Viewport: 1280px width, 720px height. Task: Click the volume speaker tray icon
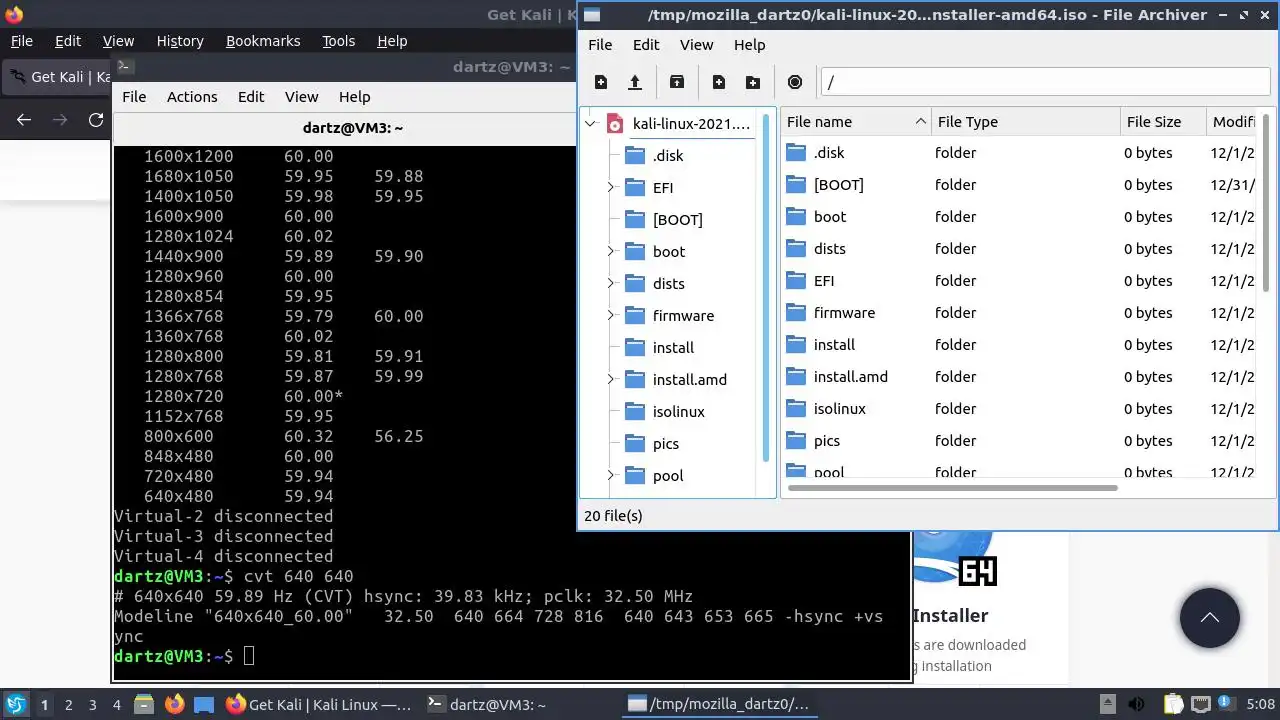pos(1136,704)
